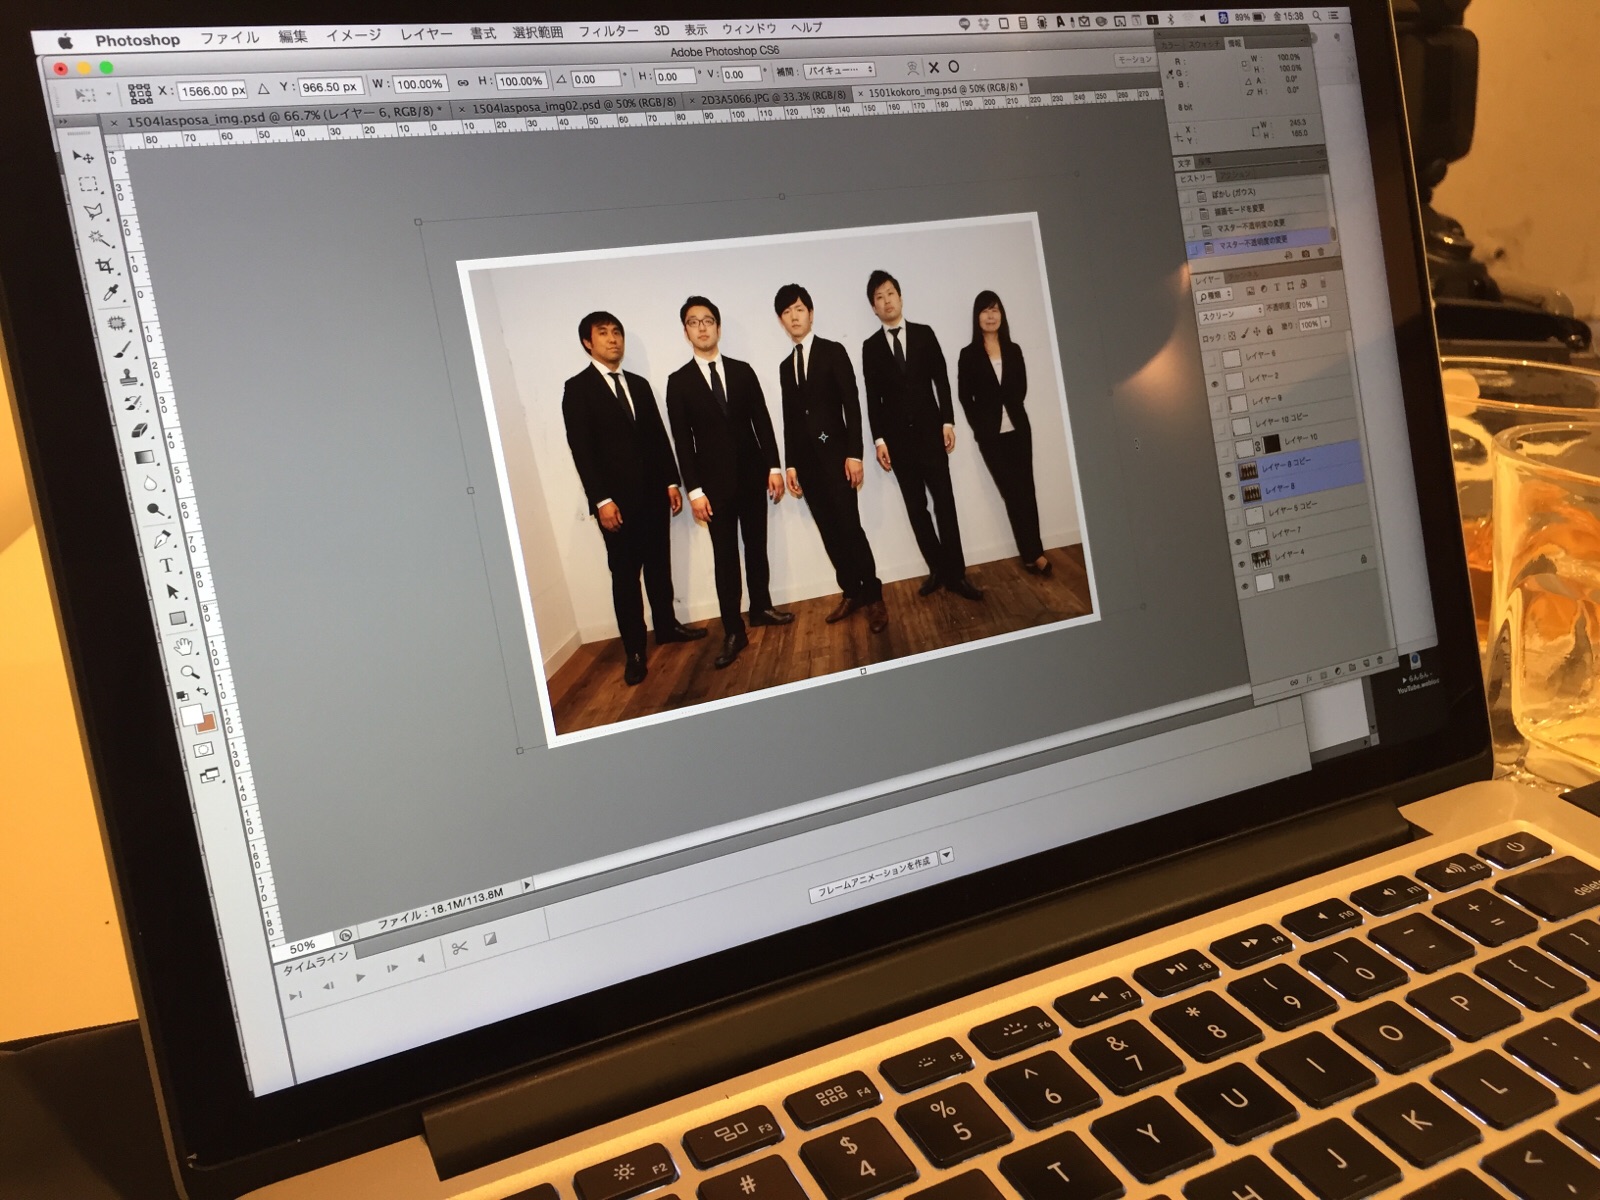Show the hidden レイヤー 6 layer
This screenshot has width=1600, height=1200.
point(1212,361)
